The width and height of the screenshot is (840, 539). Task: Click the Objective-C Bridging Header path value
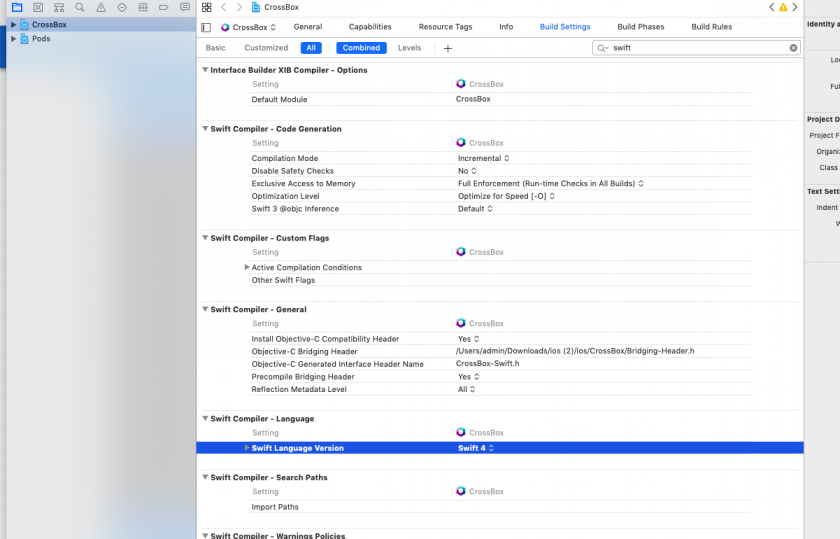pyautogui.click(x=575, y=351)
